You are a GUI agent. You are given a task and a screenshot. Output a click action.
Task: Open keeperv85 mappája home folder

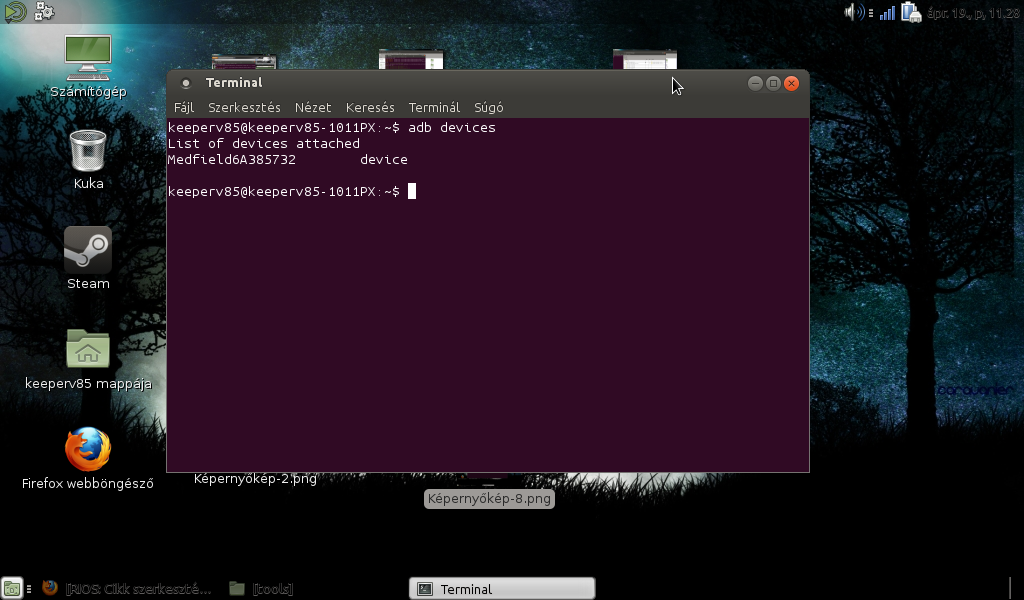click(x=88, y=360)
